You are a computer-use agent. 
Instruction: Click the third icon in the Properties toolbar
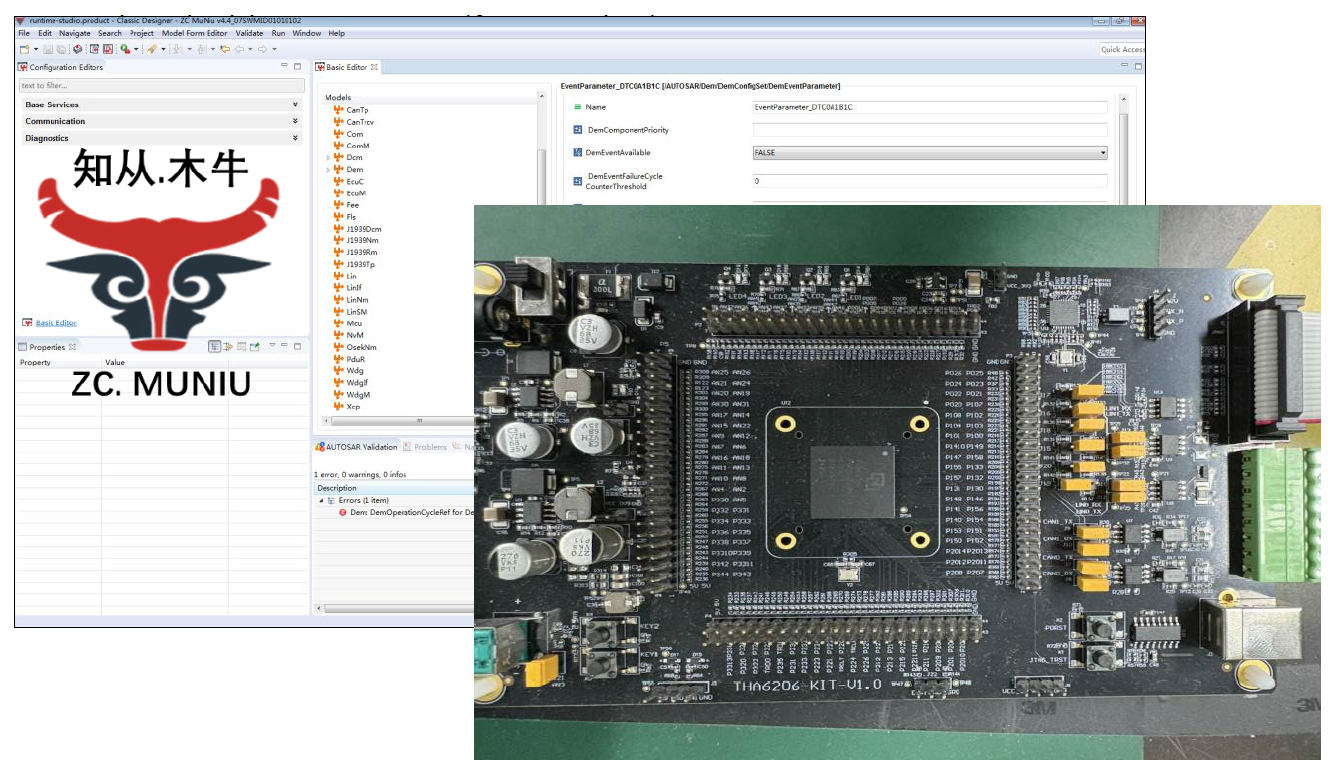coord(241,346)
